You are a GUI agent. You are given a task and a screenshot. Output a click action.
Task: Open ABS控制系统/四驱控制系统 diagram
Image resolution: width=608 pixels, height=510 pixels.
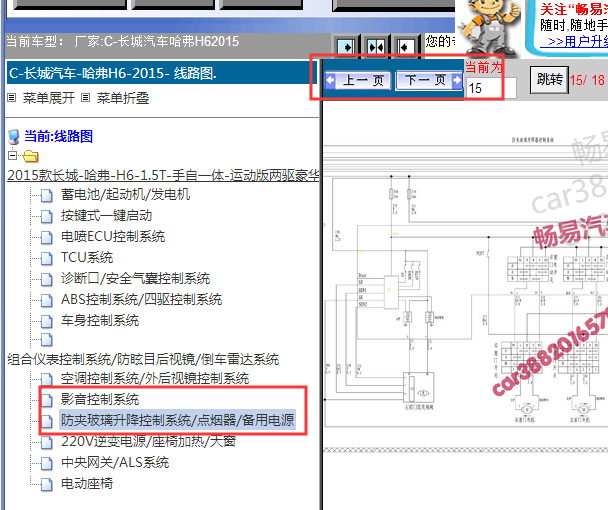142,299
